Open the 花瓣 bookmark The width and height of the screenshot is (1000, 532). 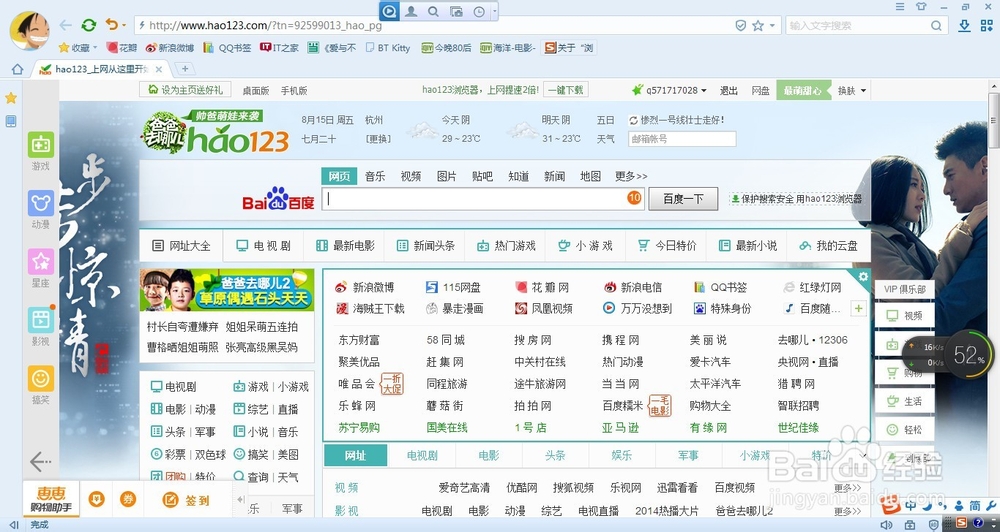[122, 48]
